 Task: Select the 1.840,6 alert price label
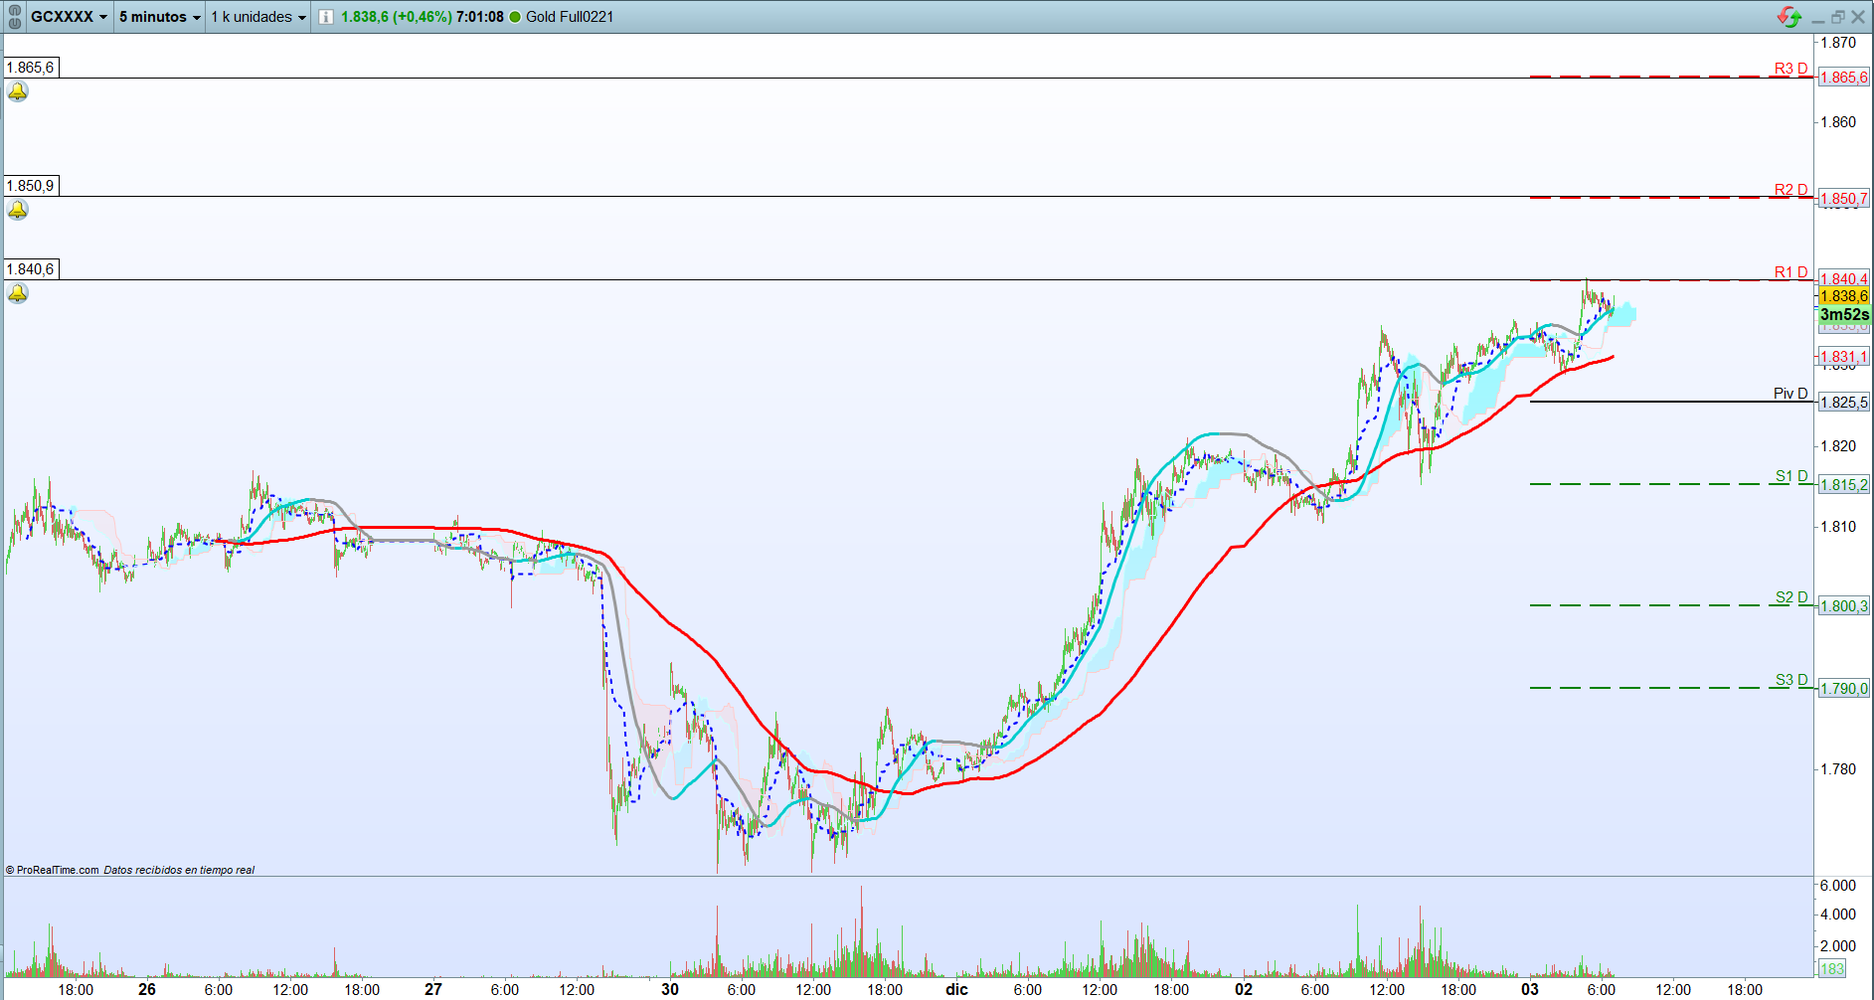31,269
